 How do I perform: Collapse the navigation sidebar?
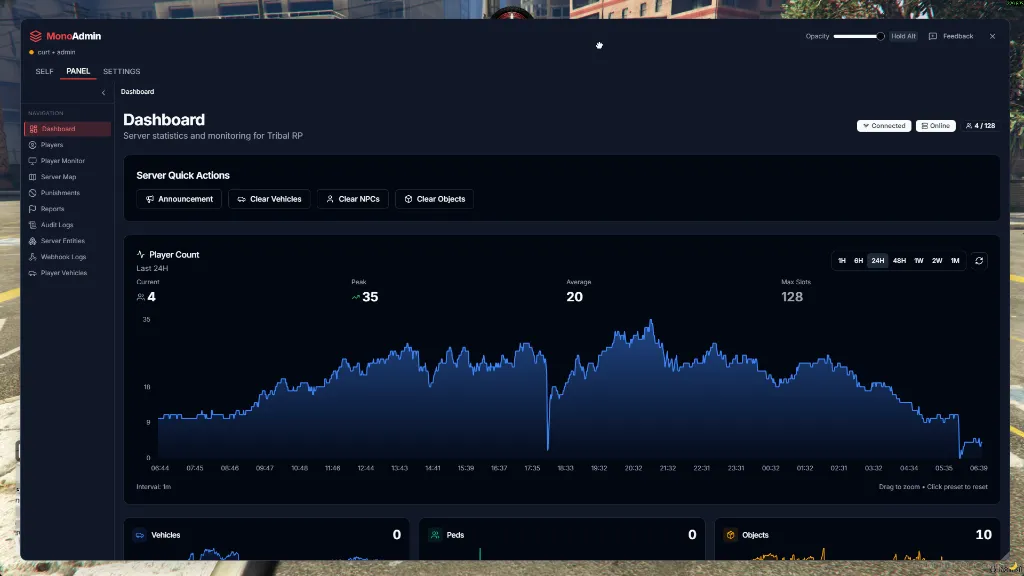[103, 91]
